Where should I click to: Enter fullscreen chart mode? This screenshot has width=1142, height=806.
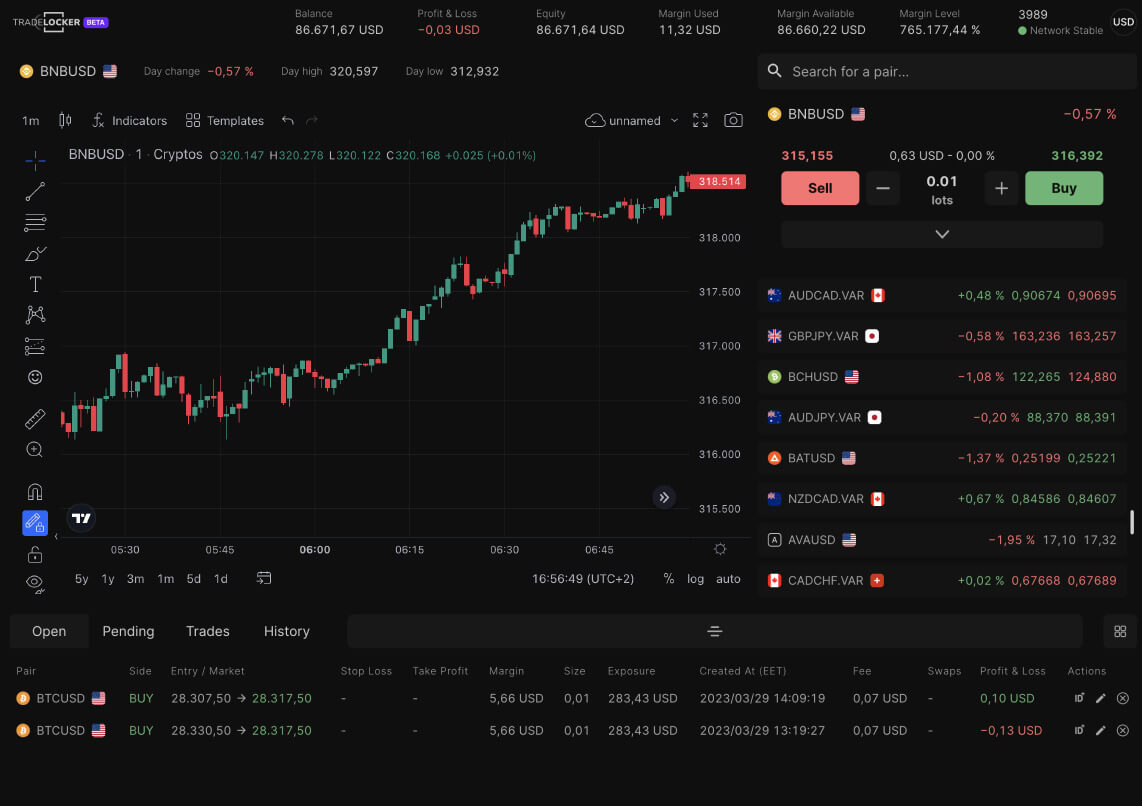pos(700,120)
